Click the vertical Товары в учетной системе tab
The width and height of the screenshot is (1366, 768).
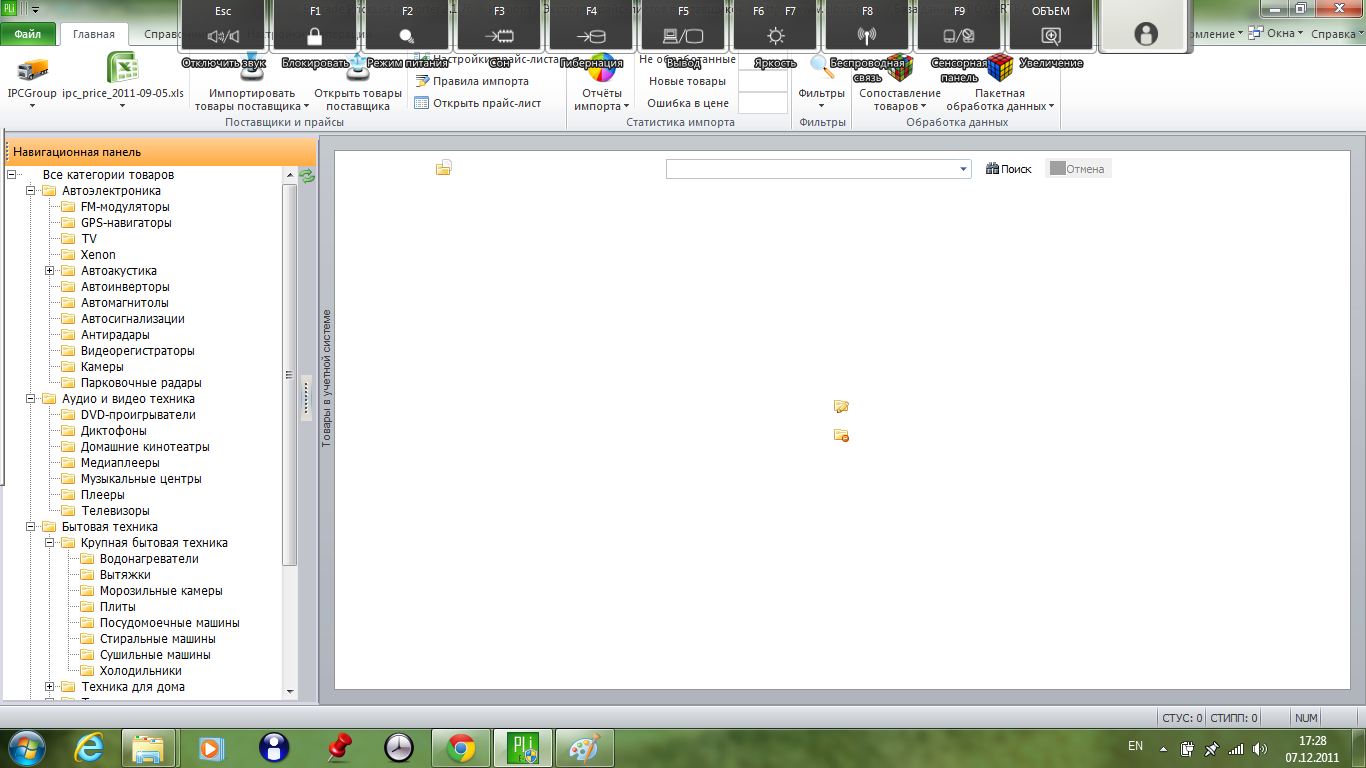point(326,377)
